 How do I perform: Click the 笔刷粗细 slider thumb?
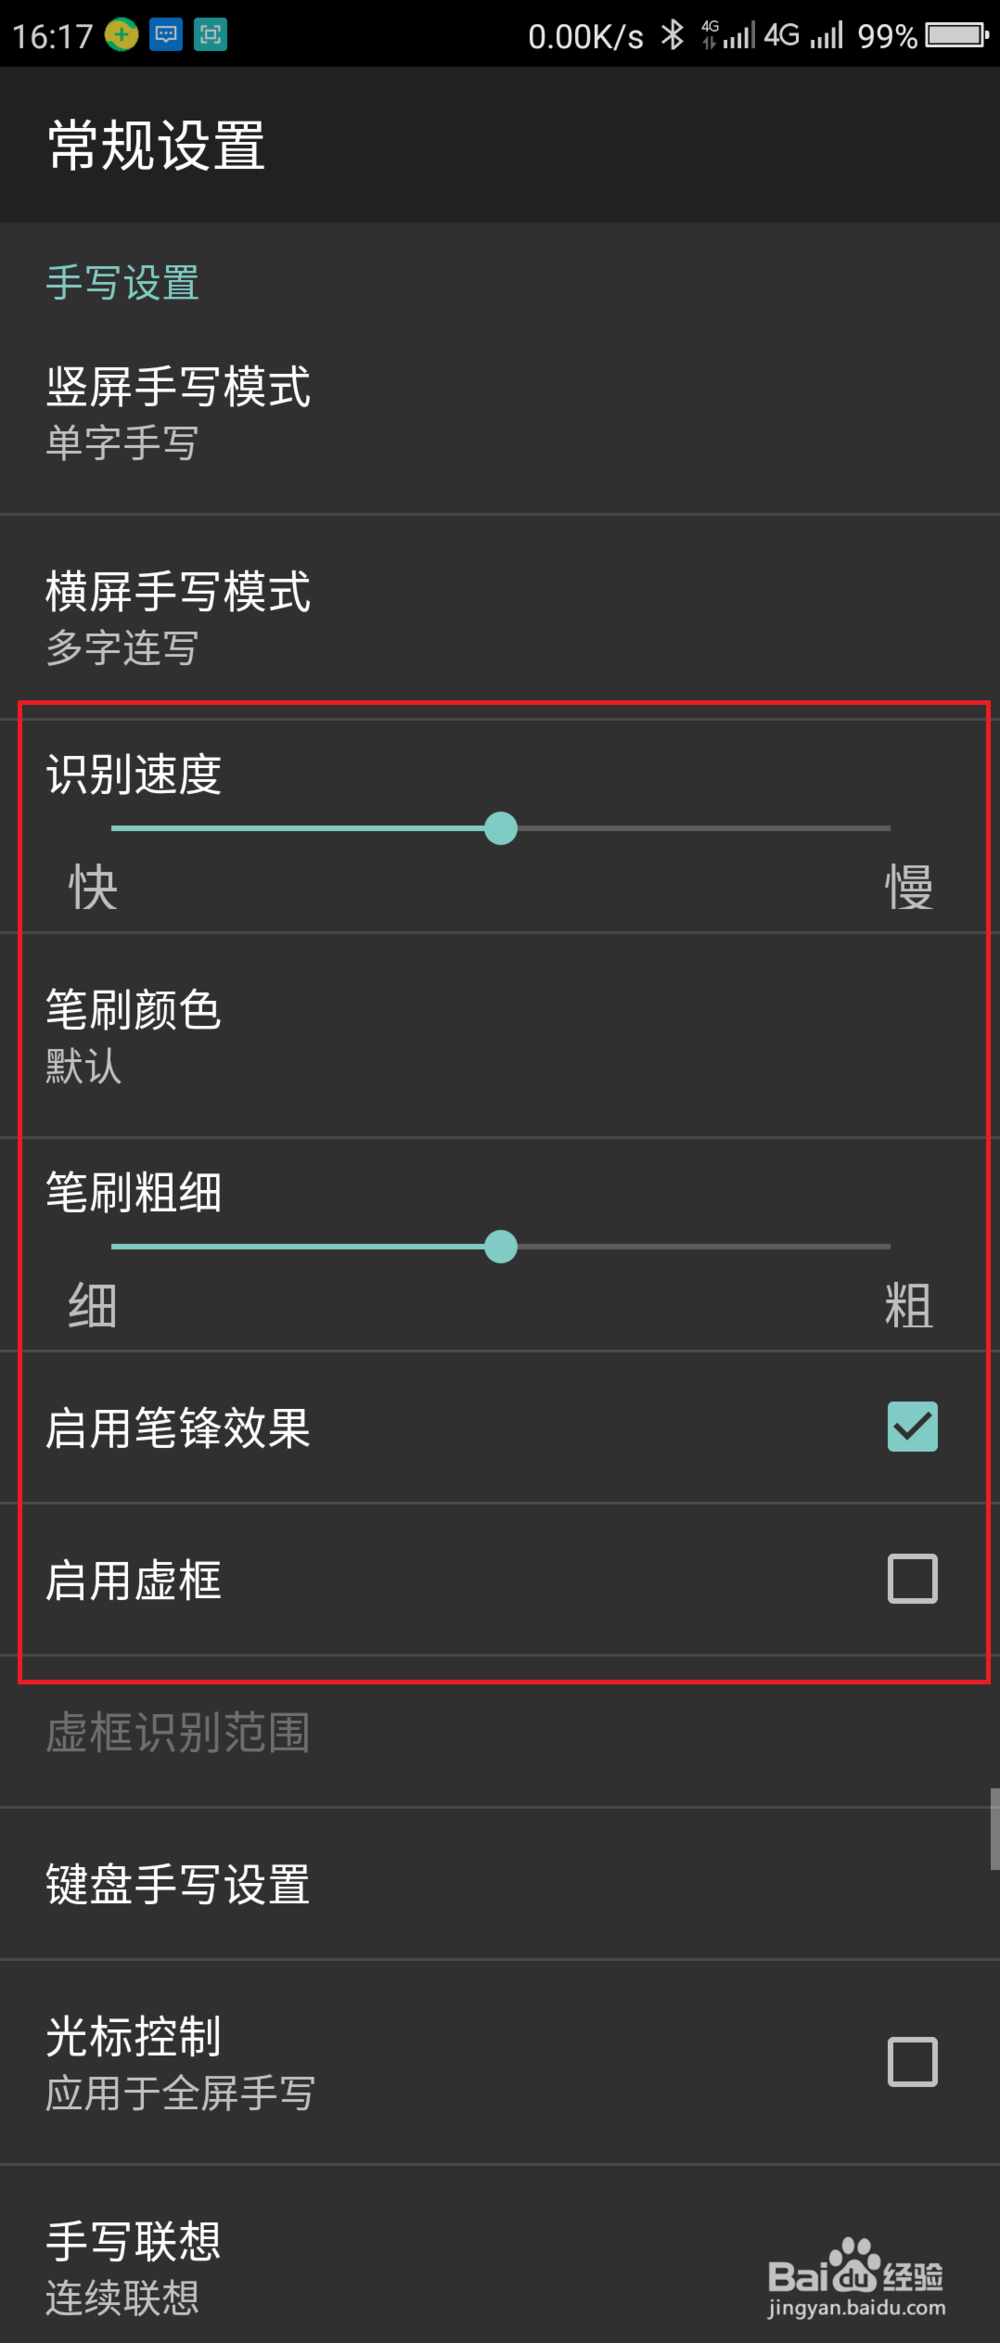(x=501, y=1247)
